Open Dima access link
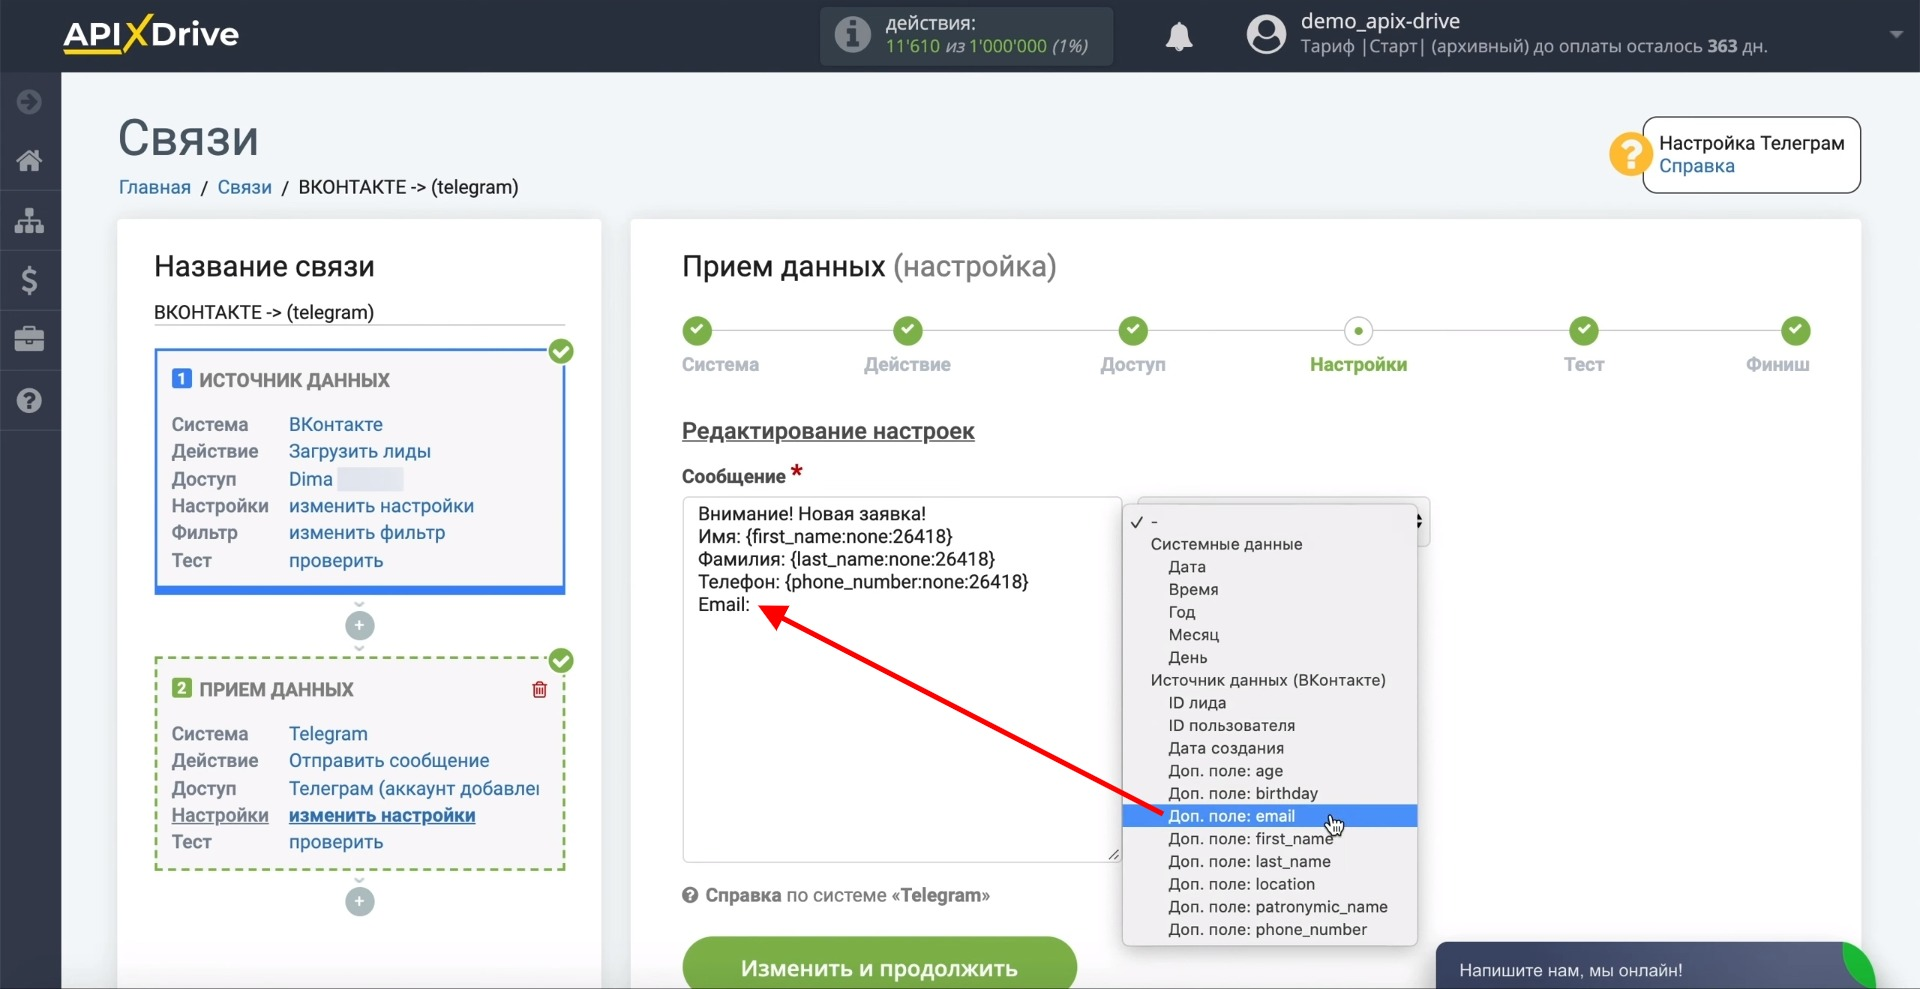This screenshot has height=989, width=1920. click(310, 479)
